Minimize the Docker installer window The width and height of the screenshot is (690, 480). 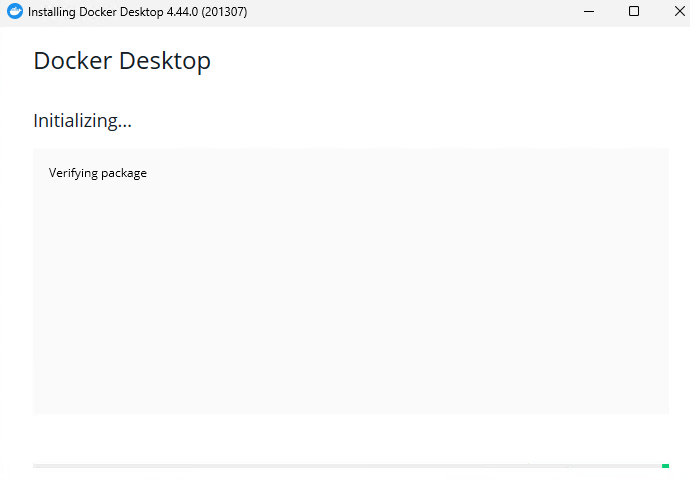click(589, 11)
